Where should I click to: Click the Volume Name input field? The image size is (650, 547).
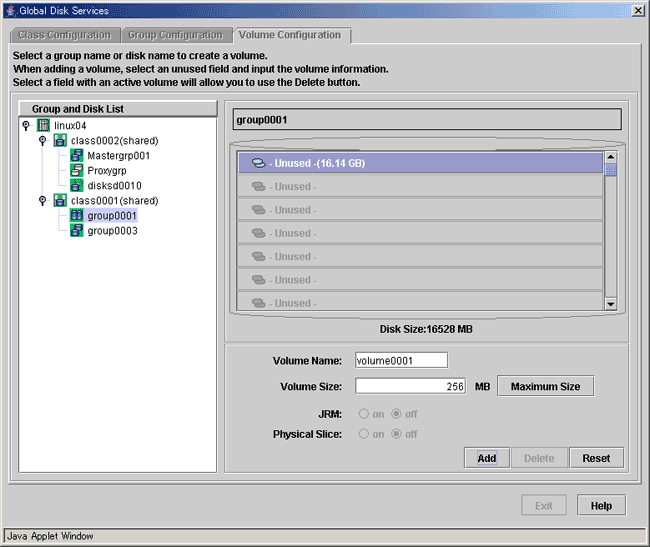(x=401, y=361)
